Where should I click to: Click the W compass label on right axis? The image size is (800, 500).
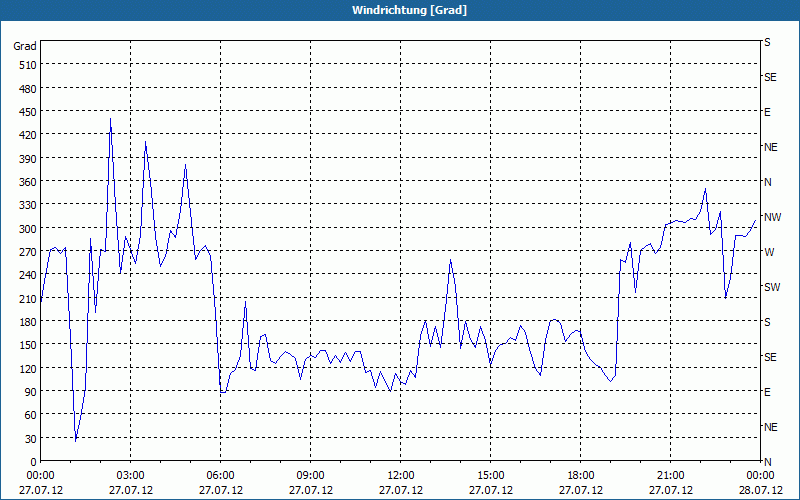click(768, 252)
